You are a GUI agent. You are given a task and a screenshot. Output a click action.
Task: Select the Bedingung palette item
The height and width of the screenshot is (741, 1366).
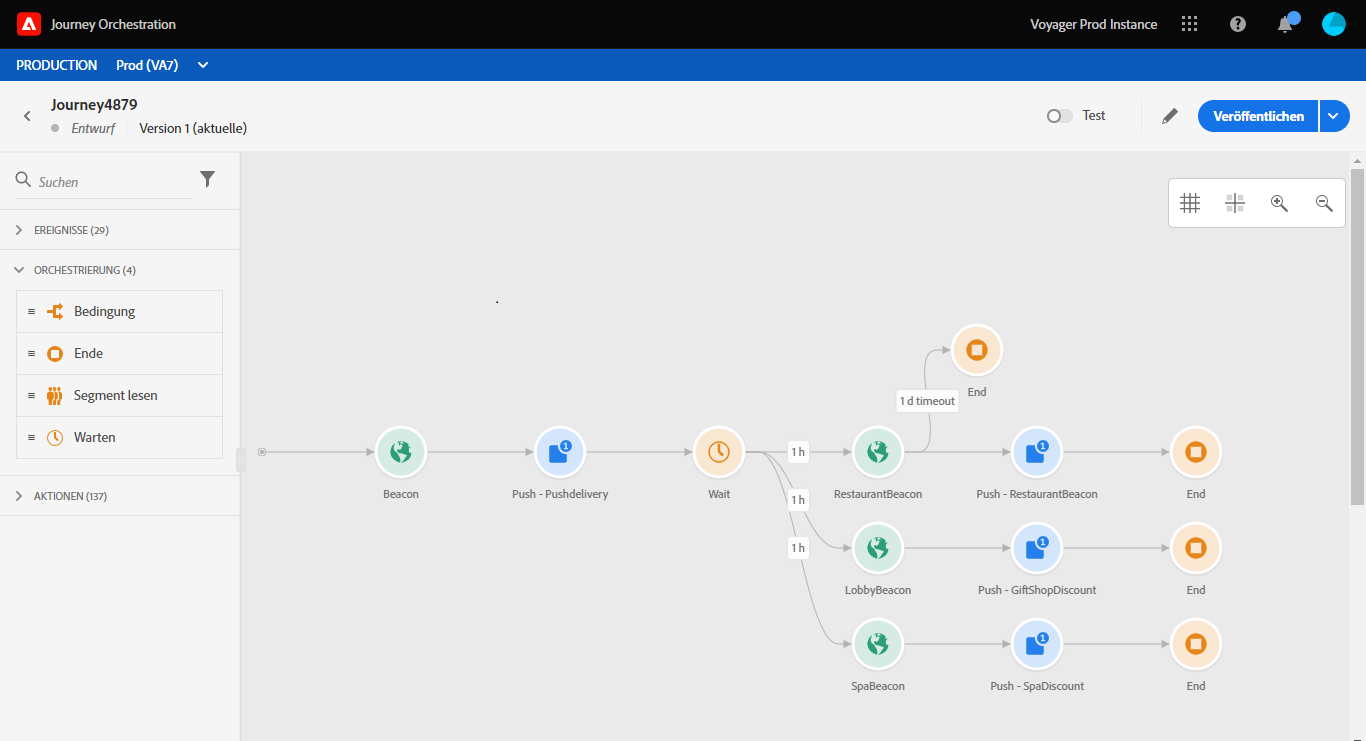coord(120,312)
